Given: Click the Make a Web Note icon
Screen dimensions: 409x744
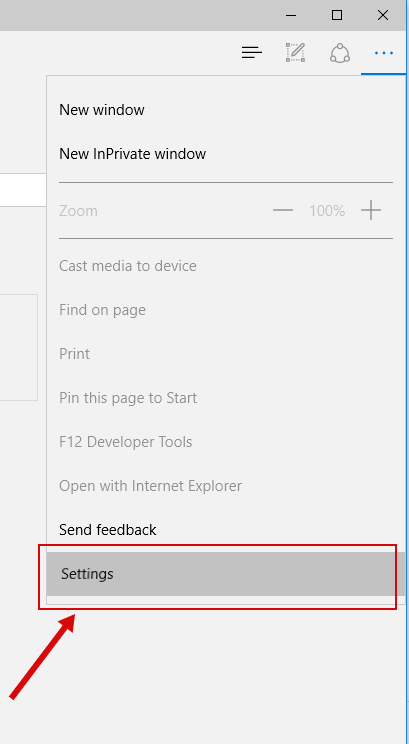Looking at the screenshot, I should click(295, 52).
